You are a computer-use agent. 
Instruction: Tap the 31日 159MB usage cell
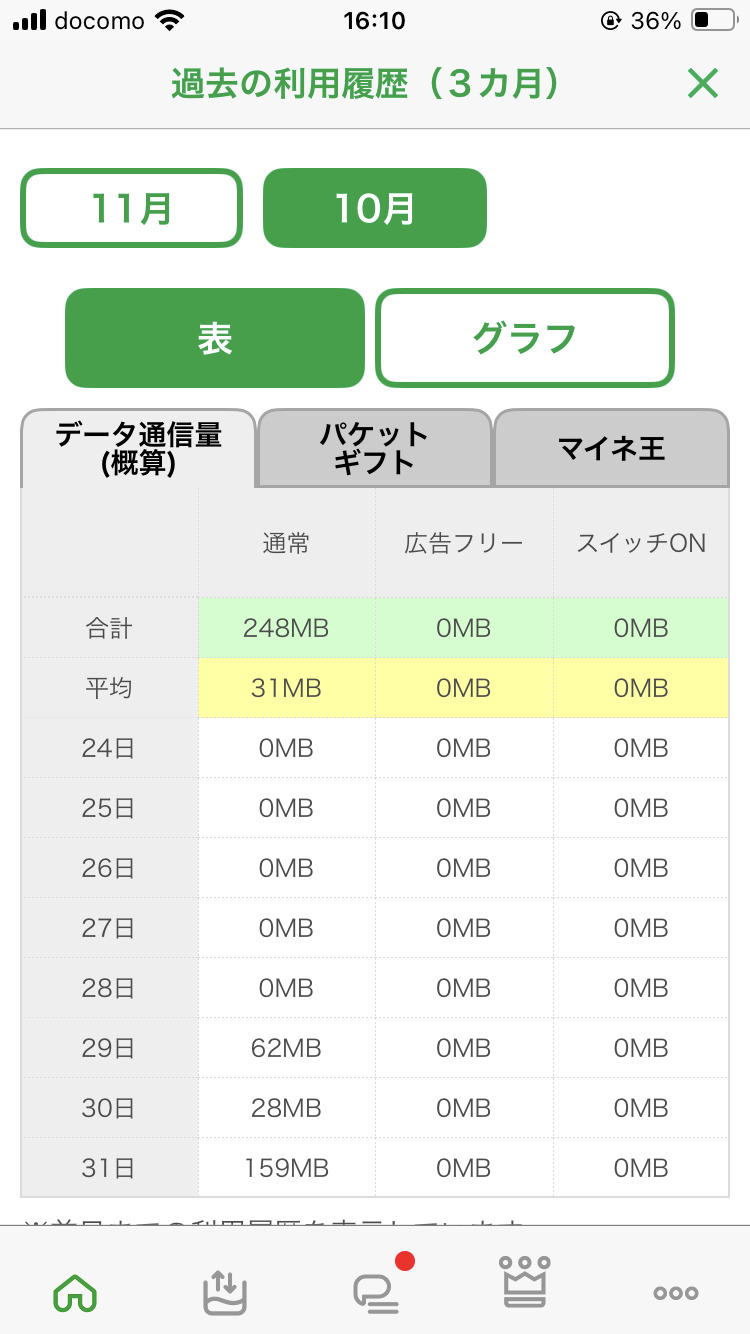point(286,1168)
